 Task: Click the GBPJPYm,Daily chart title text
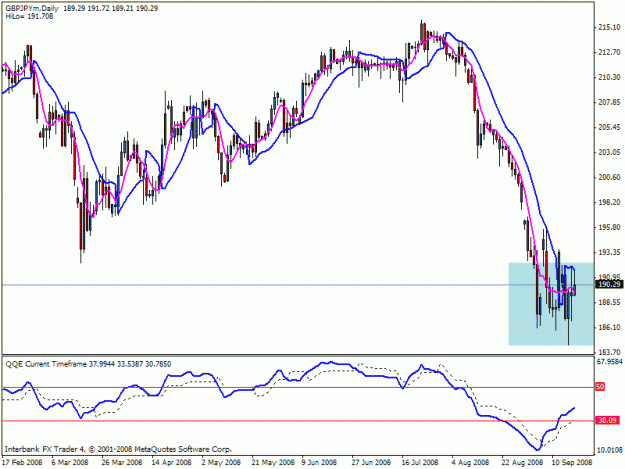(32, 8)
